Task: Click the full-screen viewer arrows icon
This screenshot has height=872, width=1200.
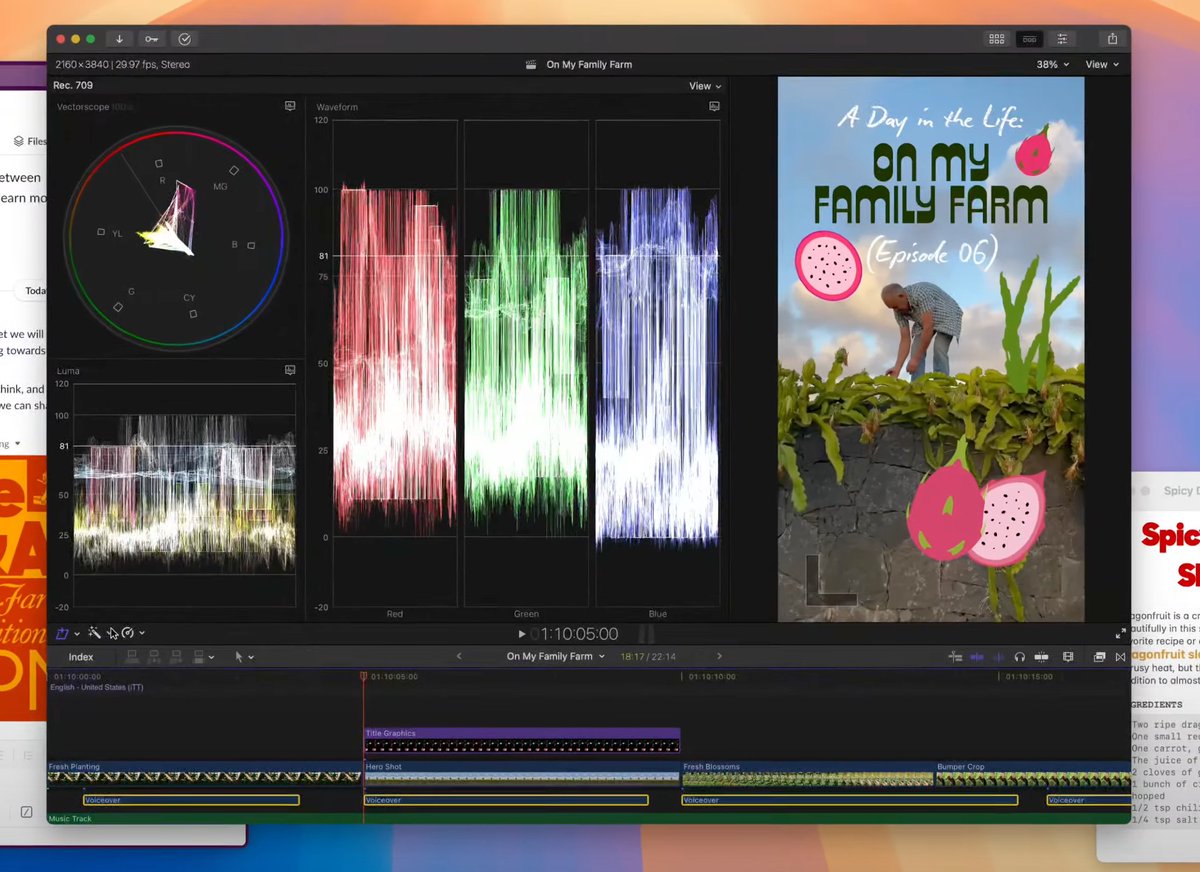Action: [x=1120, y=634]
